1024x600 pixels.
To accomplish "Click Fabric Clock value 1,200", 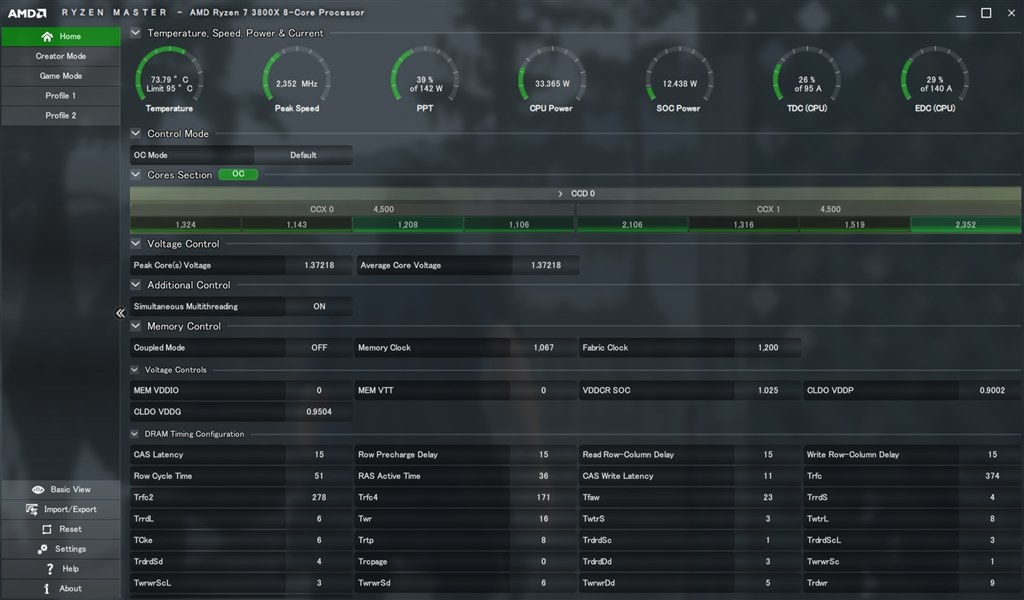I will (x=768, y=347).
